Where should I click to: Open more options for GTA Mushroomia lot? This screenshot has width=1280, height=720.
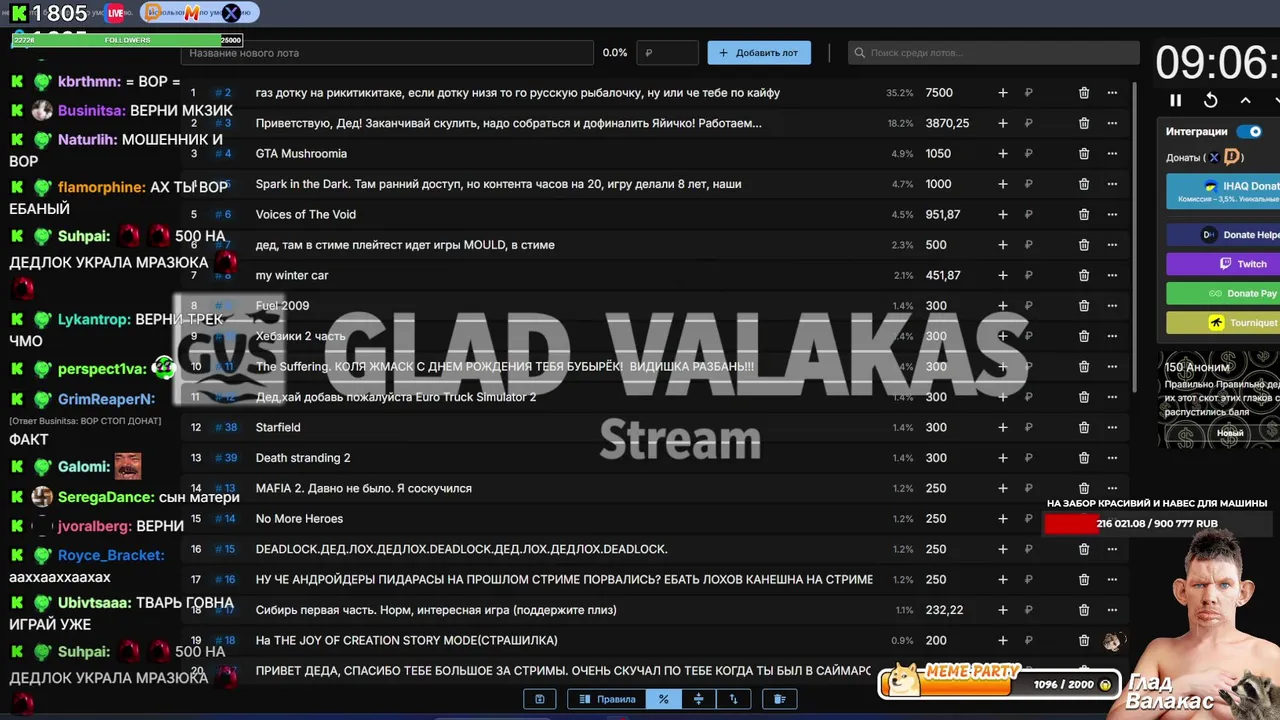(1112, 154)
